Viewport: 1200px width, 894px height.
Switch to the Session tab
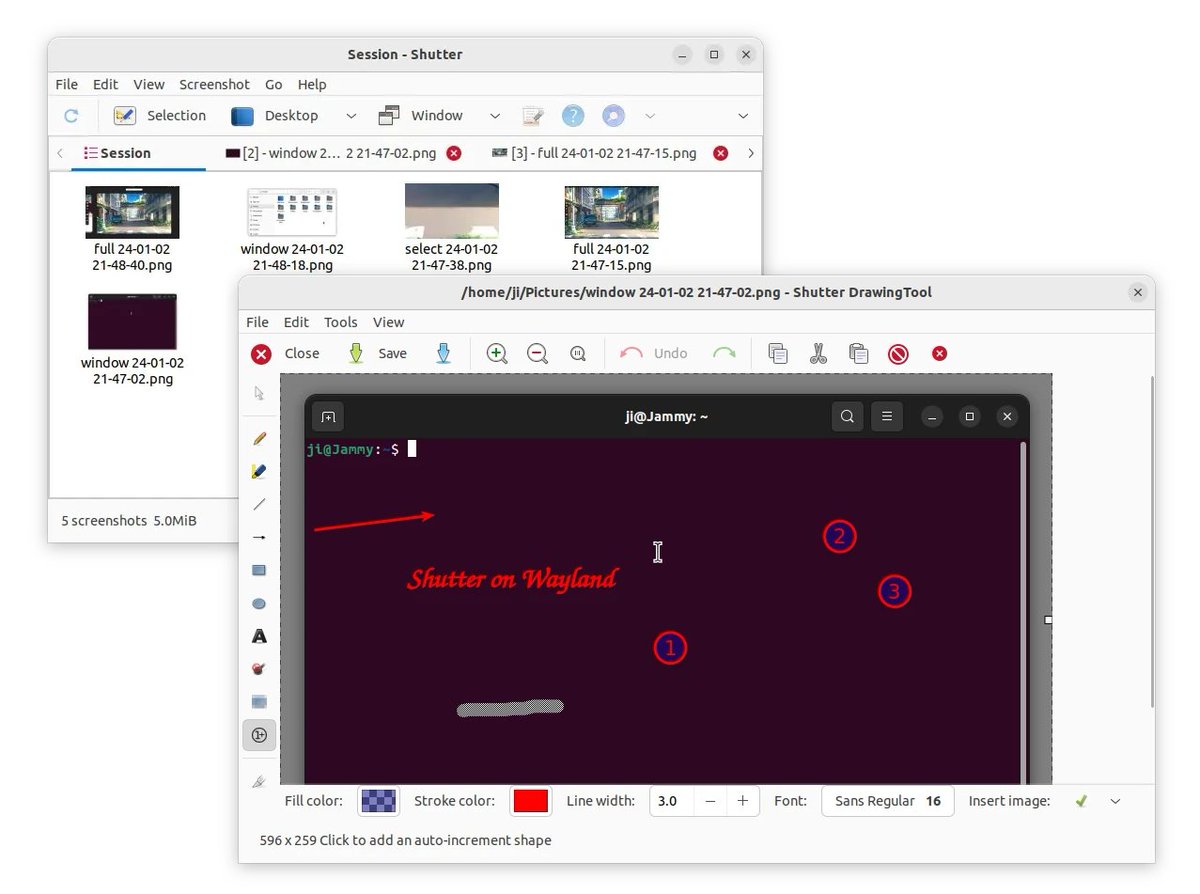[x=117, y=152]
